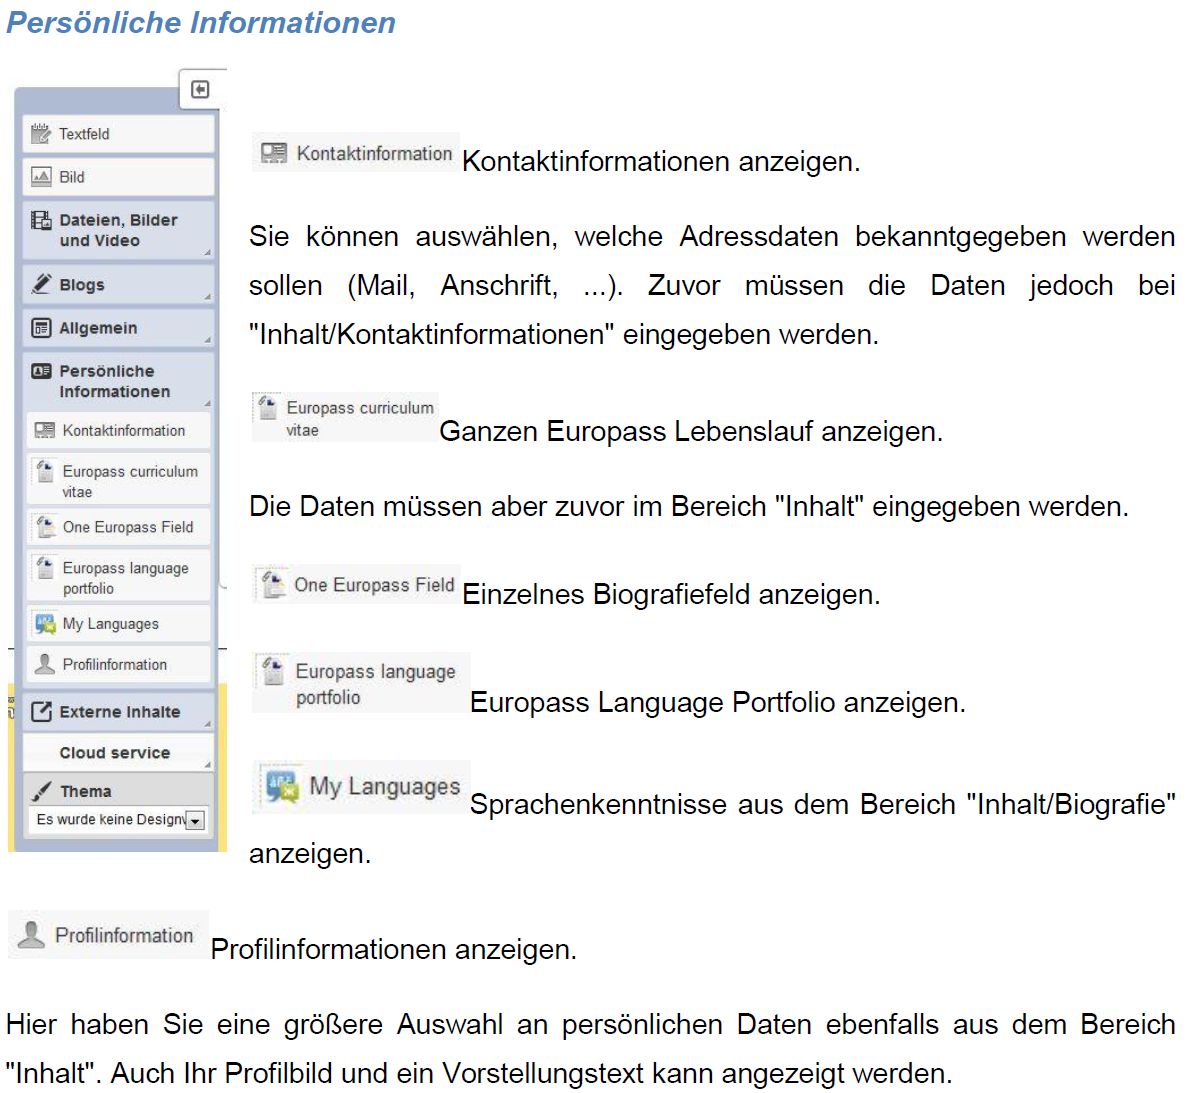The width and height of the screenshot is (1203, 1093).
Task: Expand the Blogs category triangle
Action: 208,297
